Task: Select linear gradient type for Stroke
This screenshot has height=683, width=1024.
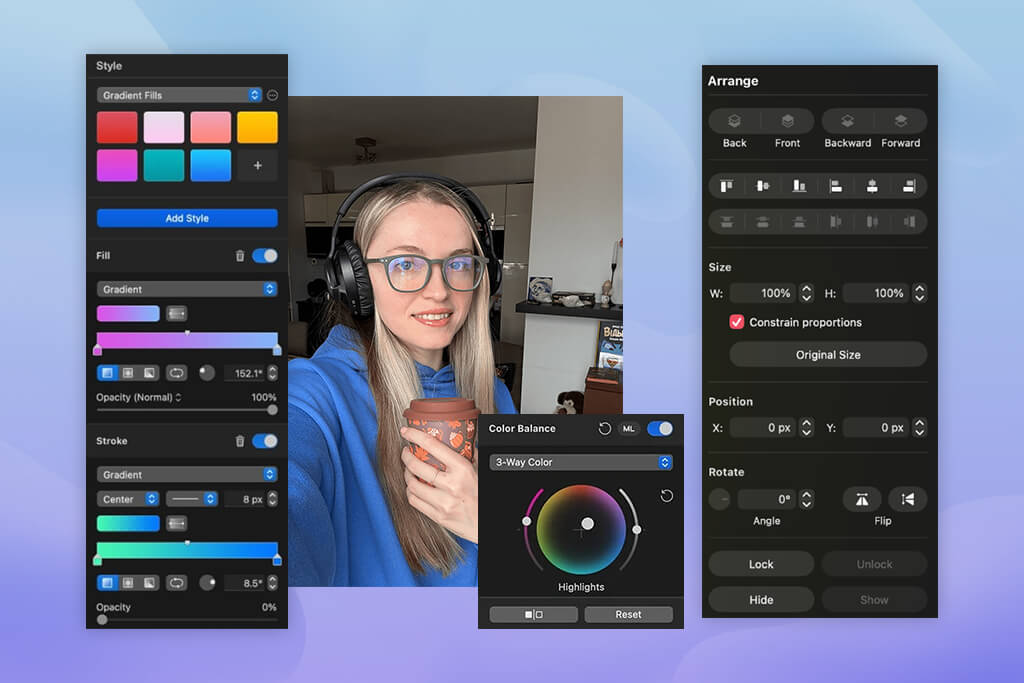Action: tap(107, 582)
